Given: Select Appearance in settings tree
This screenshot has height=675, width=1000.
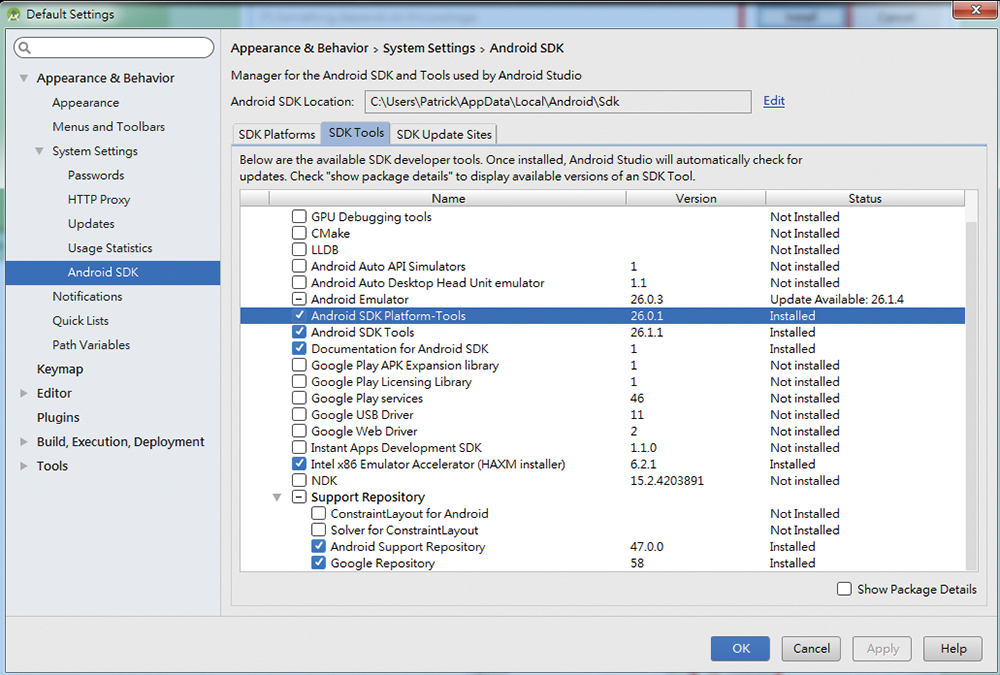Looking at the screenshot, I should [85, 103].
